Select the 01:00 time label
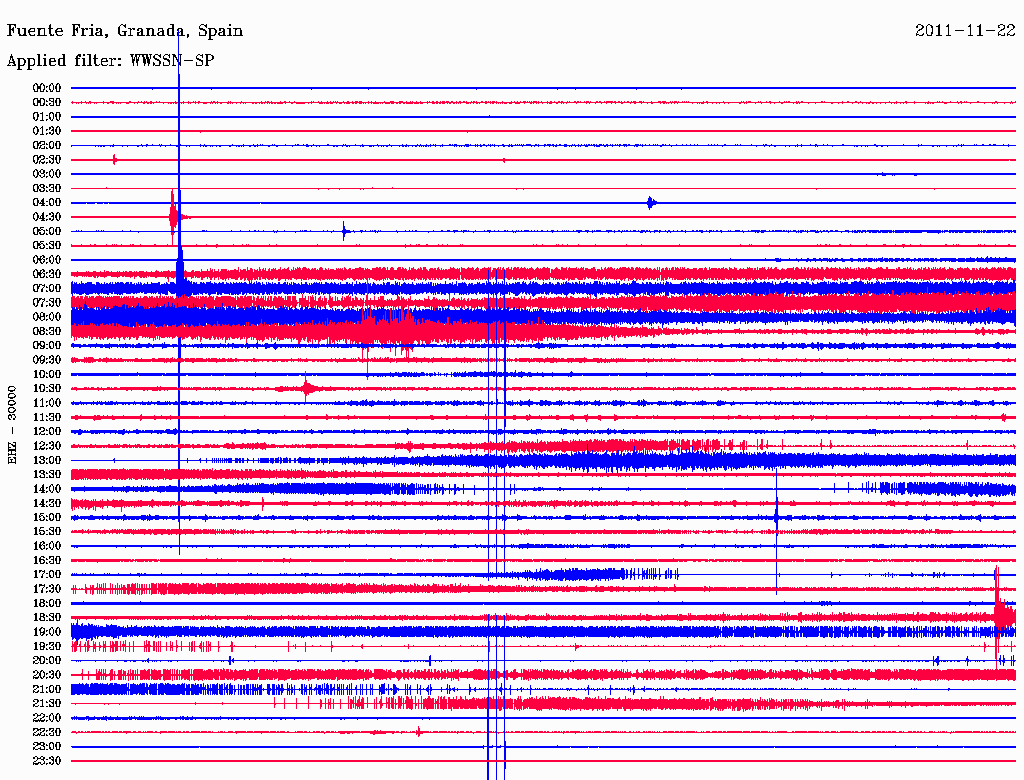This screenshot has width=1024, height=780. (47, 116)
